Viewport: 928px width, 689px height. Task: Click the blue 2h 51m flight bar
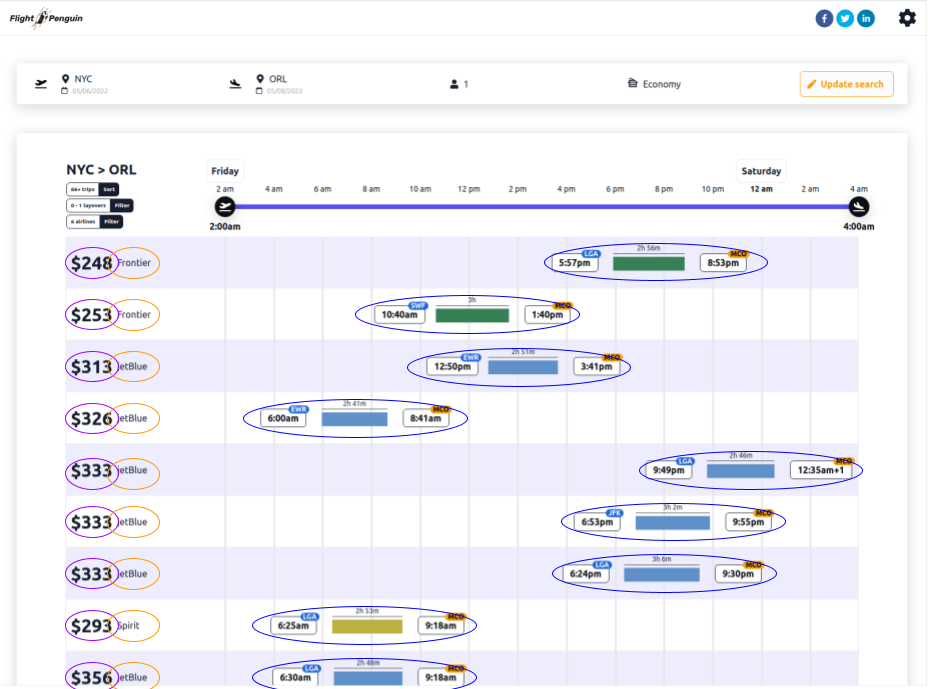click(x=523, y=367)
